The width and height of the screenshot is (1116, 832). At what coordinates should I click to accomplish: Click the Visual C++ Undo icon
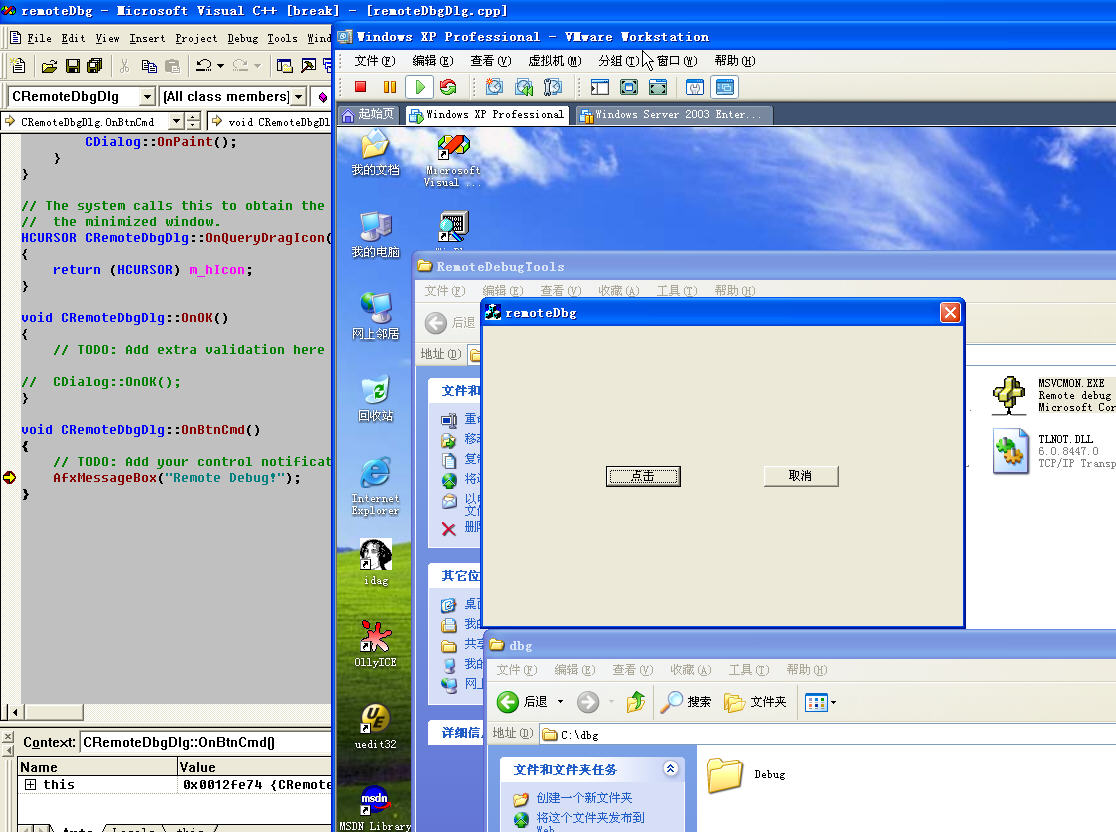coord(204,66)
